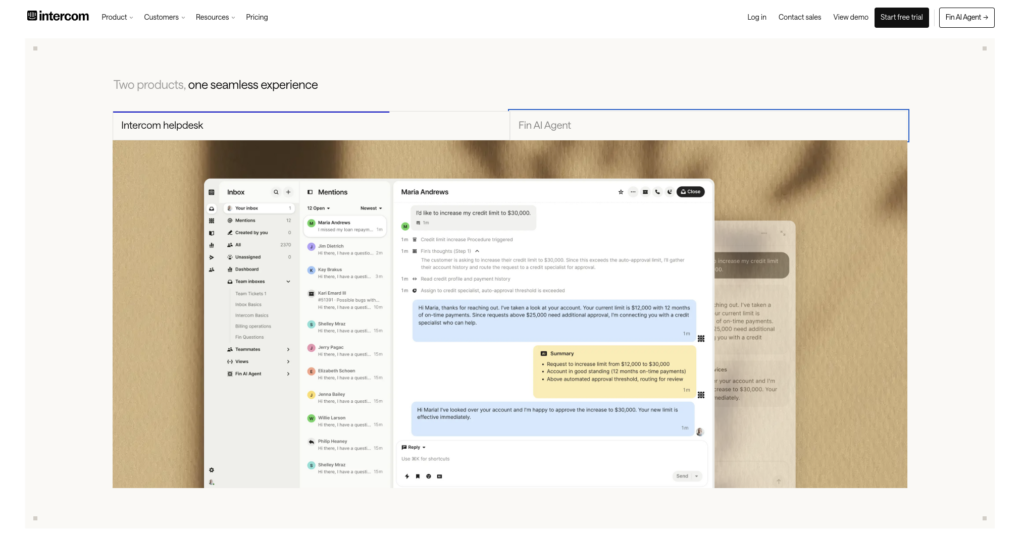Expand the Views section

coord(288,362)
